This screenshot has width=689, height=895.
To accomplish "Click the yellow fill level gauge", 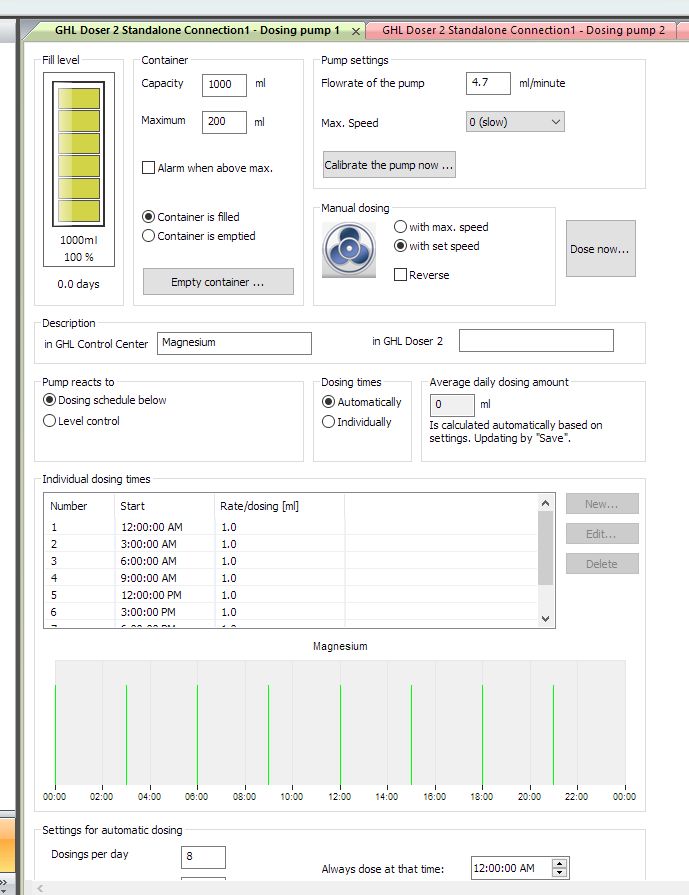I will coord(79,154).
